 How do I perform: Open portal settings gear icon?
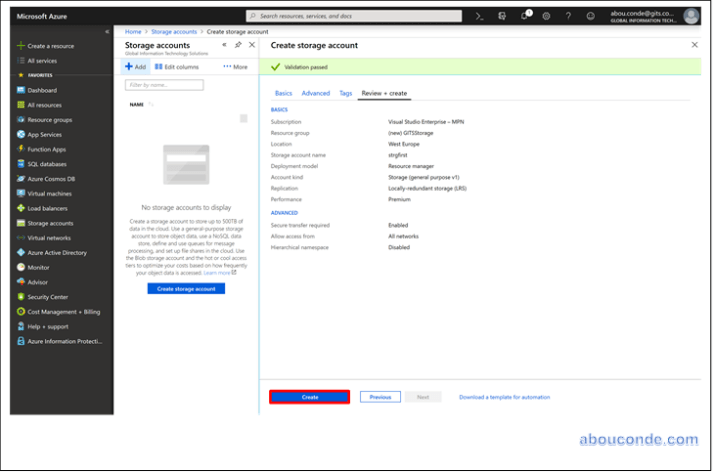coord(546,16)
